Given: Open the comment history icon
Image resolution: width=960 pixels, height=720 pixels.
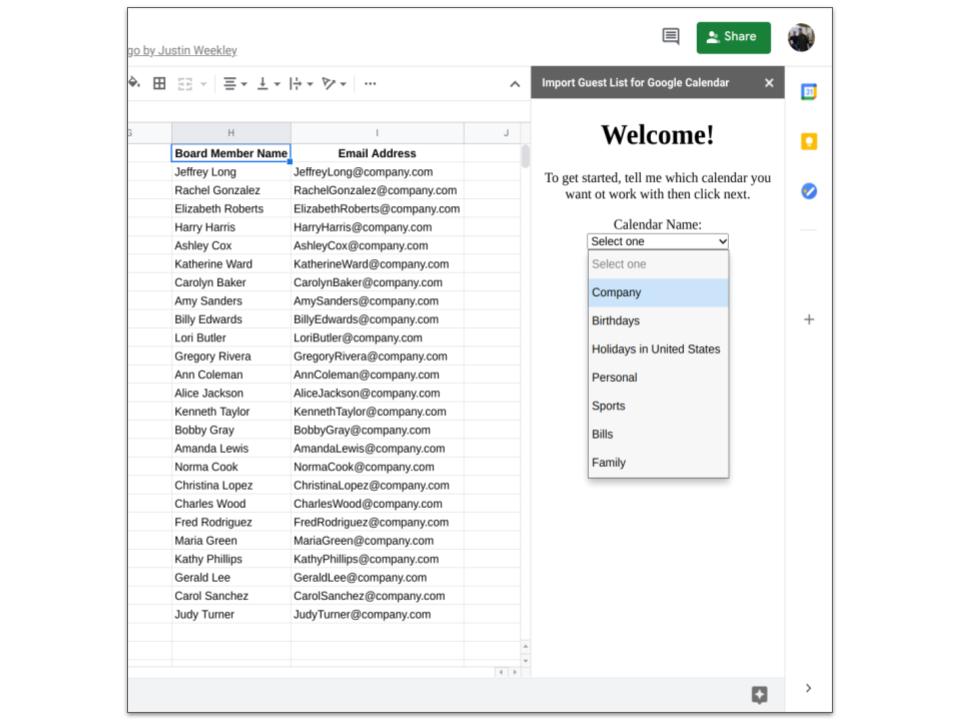Looking at the screenshot, I should tap(670, 37).
